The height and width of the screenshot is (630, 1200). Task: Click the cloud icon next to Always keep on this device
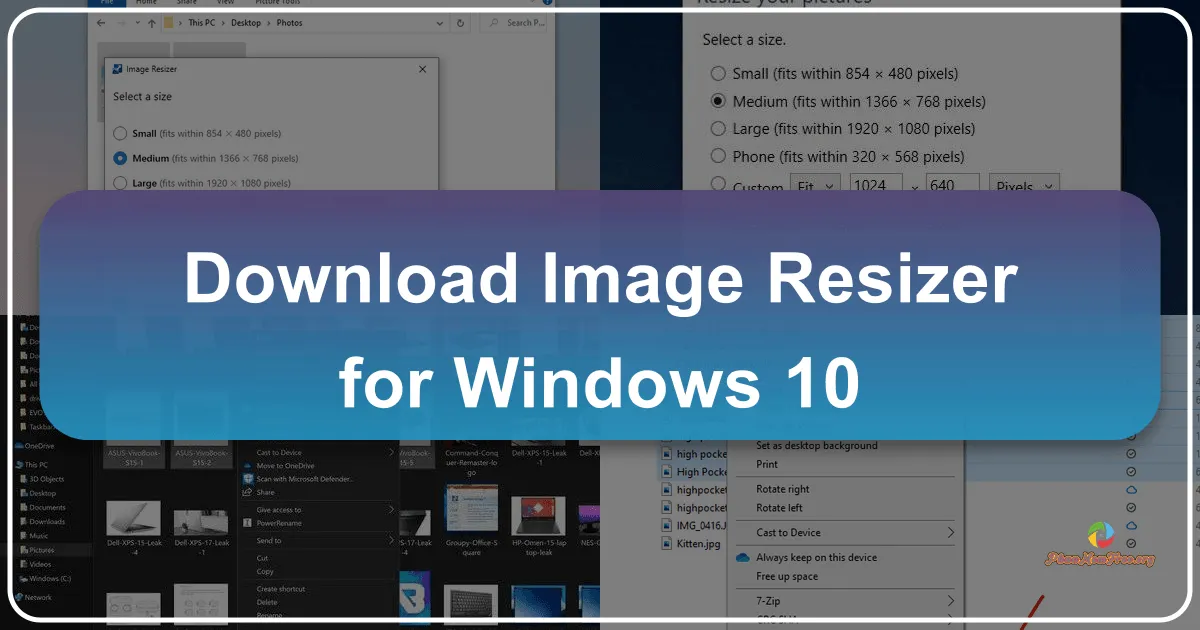[x=740, y=557]
